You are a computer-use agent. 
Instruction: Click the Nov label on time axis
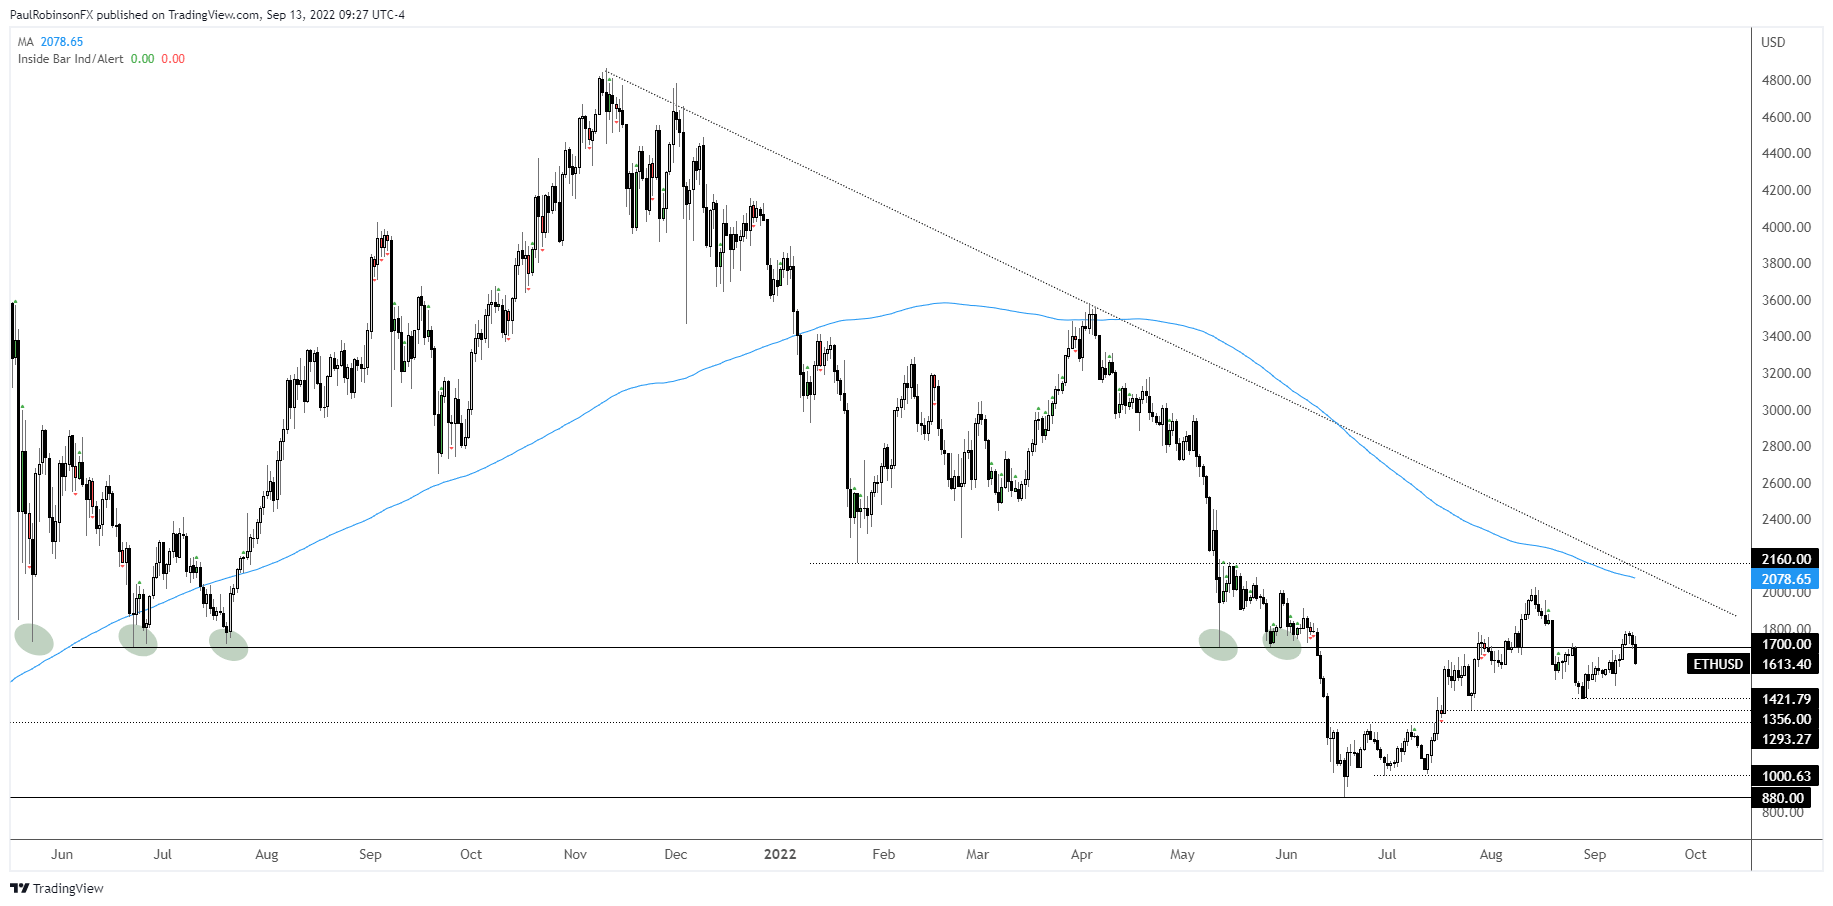(575, 854)
